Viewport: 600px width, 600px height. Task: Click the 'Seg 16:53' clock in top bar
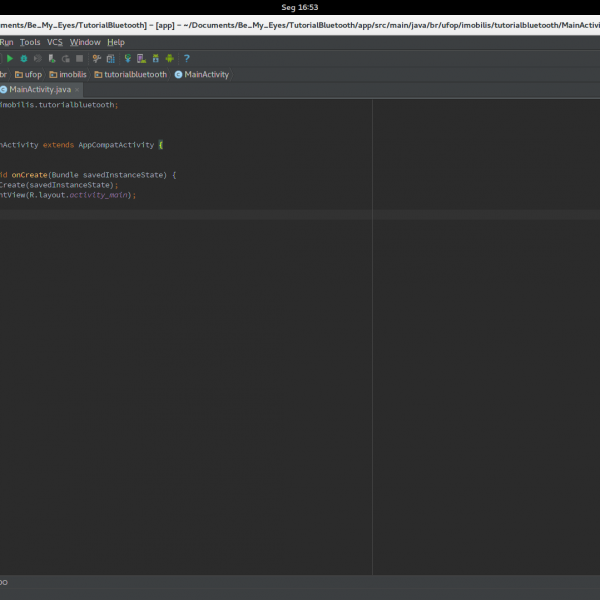coord(300,7)
